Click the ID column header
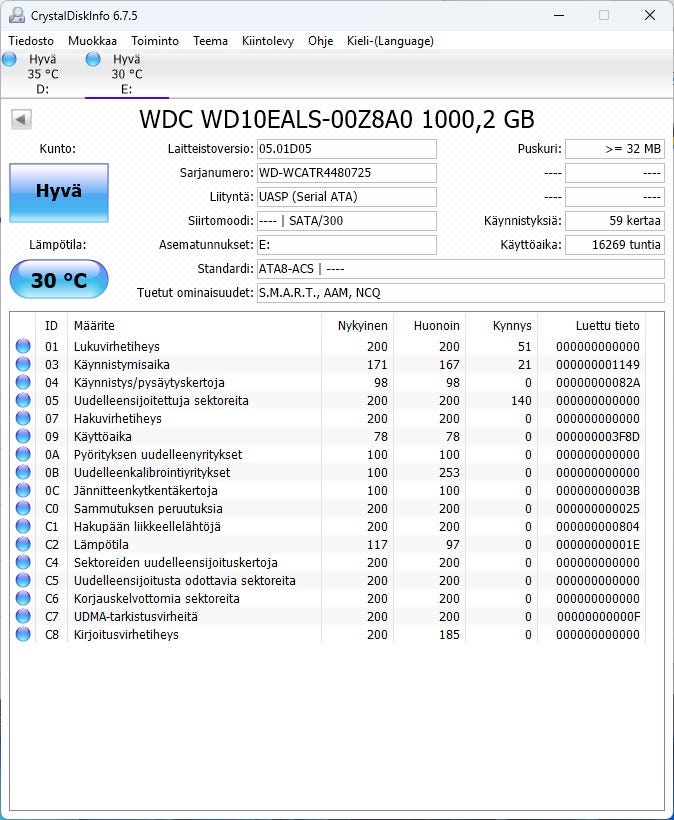The height and width of the screenshot is (820, 674). pos(51,325)
